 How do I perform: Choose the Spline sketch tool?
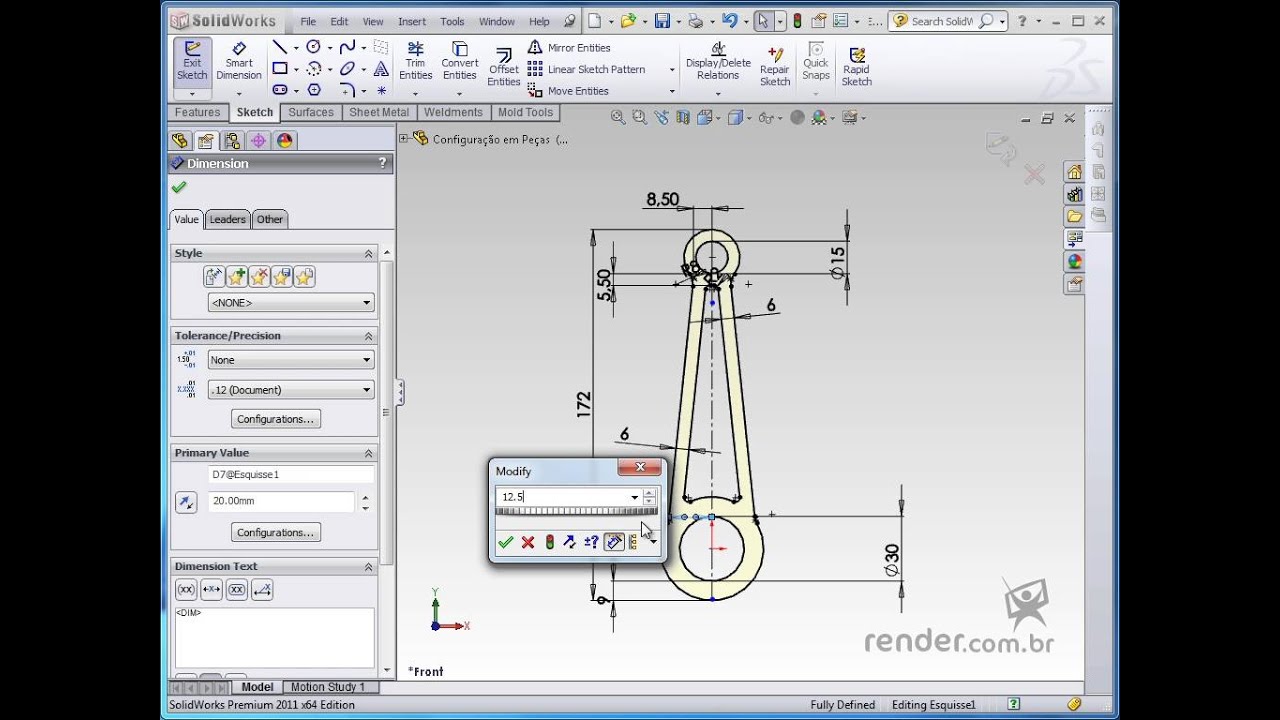click(347, 47)
